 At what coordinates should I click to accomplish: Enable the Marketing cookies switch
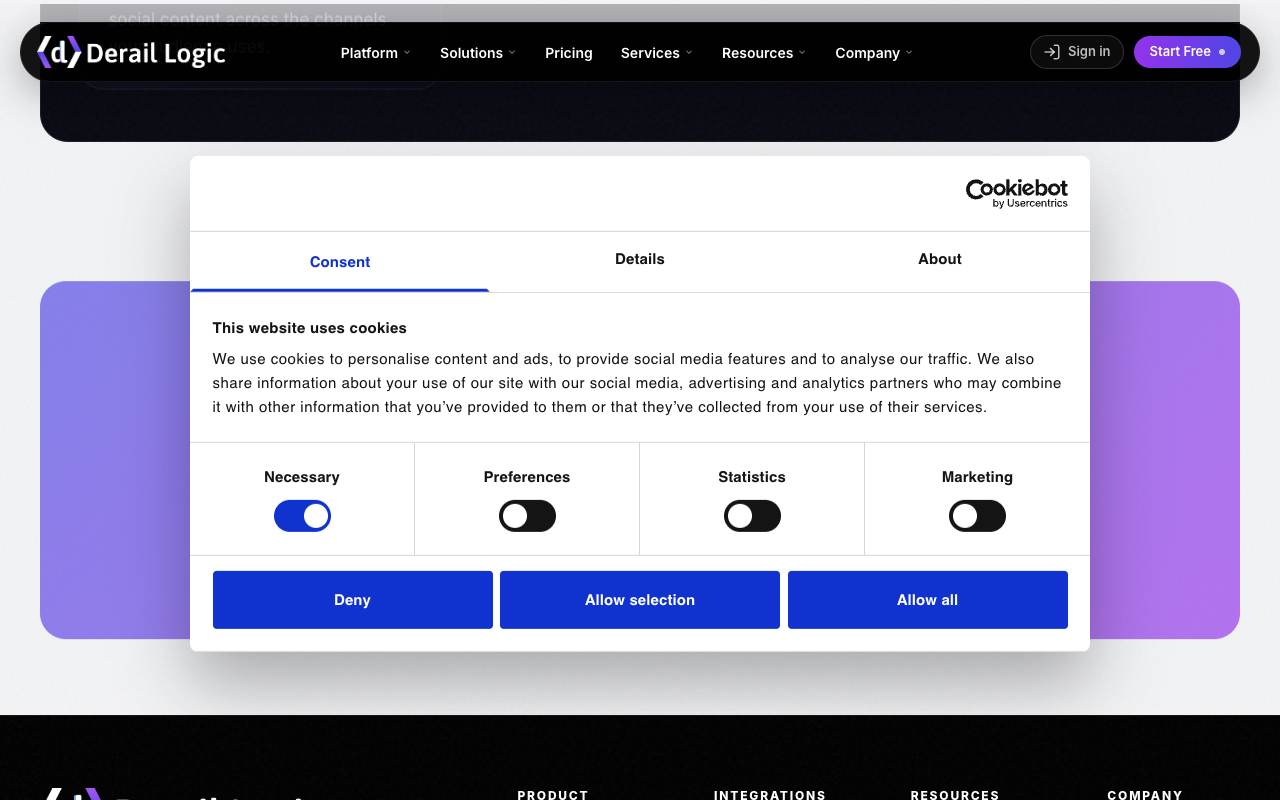tap(977, 516)
